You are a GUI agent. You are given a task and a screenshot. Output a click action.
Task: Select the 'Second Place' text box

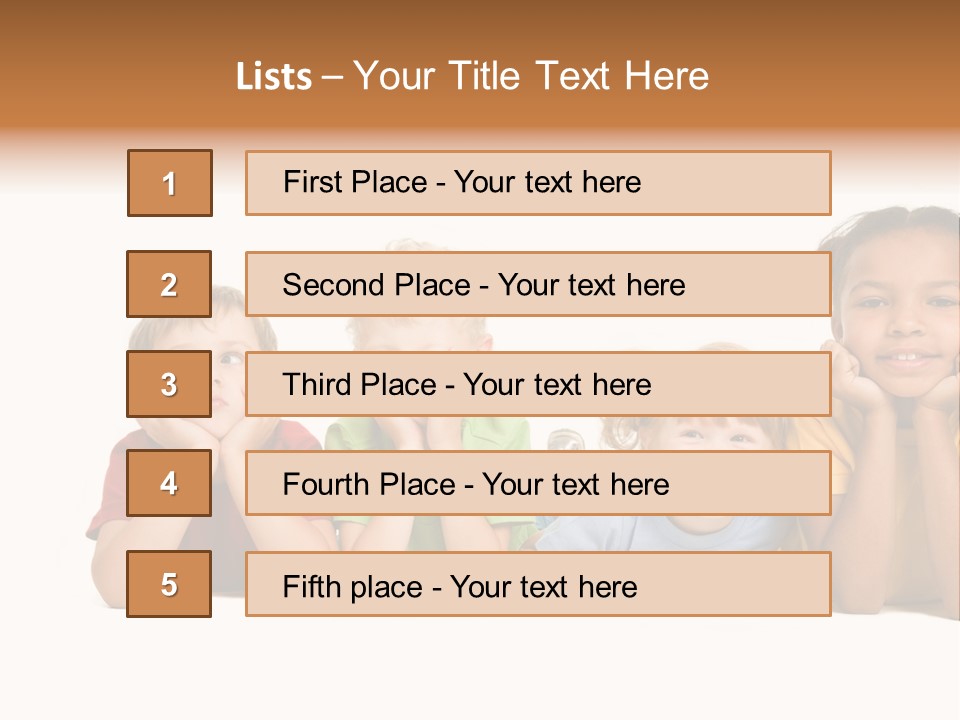tap(538, 284)
